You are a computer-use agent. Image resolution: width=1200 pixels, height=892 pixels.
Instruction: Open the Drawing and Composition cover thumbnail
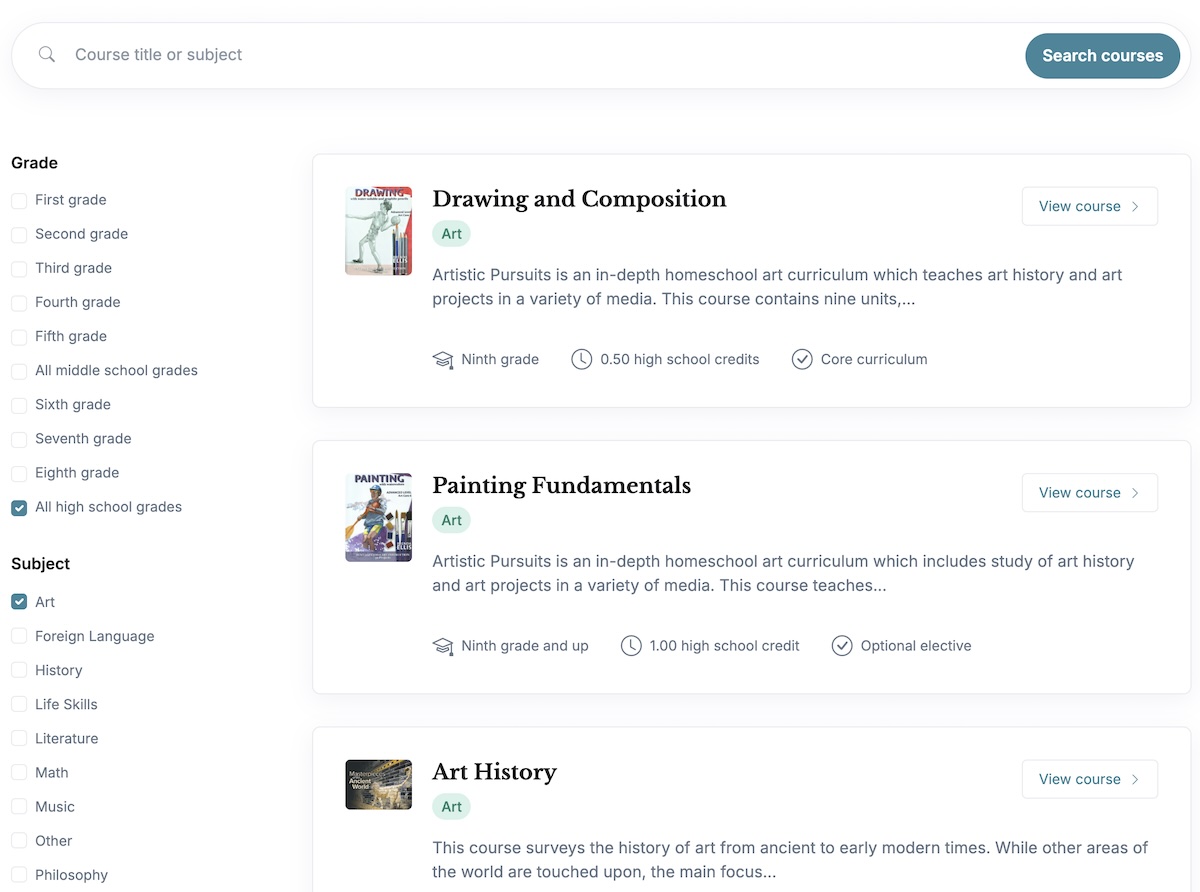click(x=379, y=231)
